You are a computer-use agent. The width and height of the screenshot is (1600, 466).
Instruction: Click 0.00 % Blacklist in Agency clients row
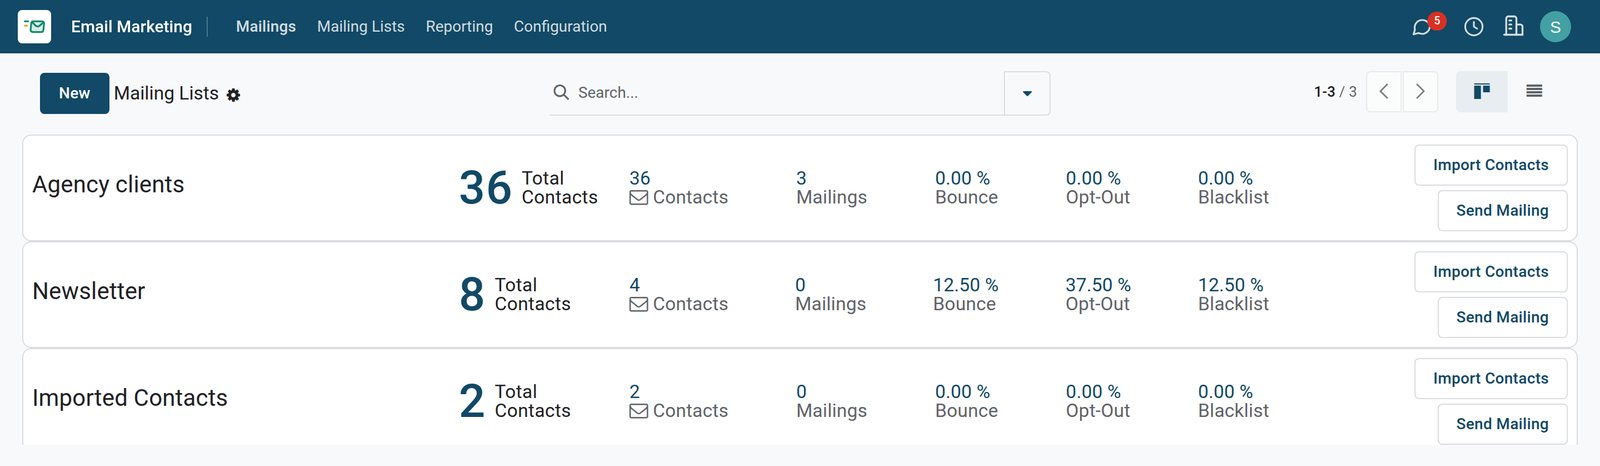1233,188
